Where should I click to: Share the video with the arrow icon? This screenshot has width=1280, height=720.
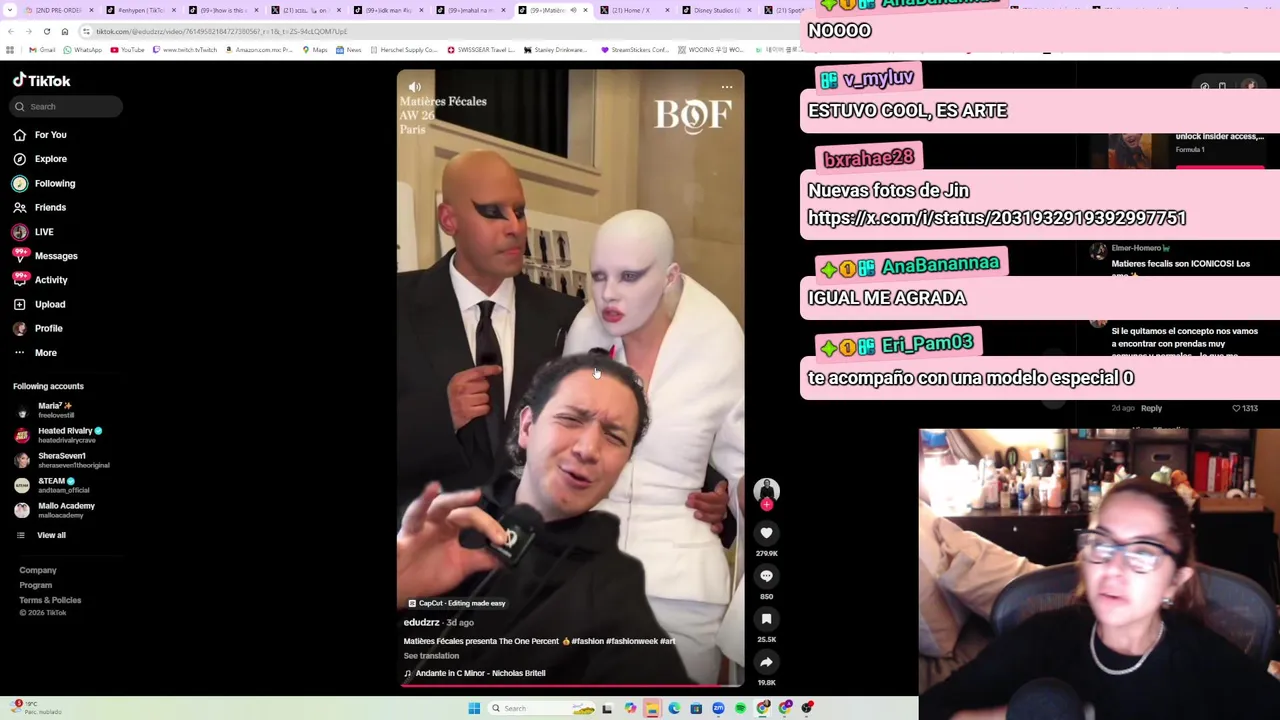tap(766, 662)
